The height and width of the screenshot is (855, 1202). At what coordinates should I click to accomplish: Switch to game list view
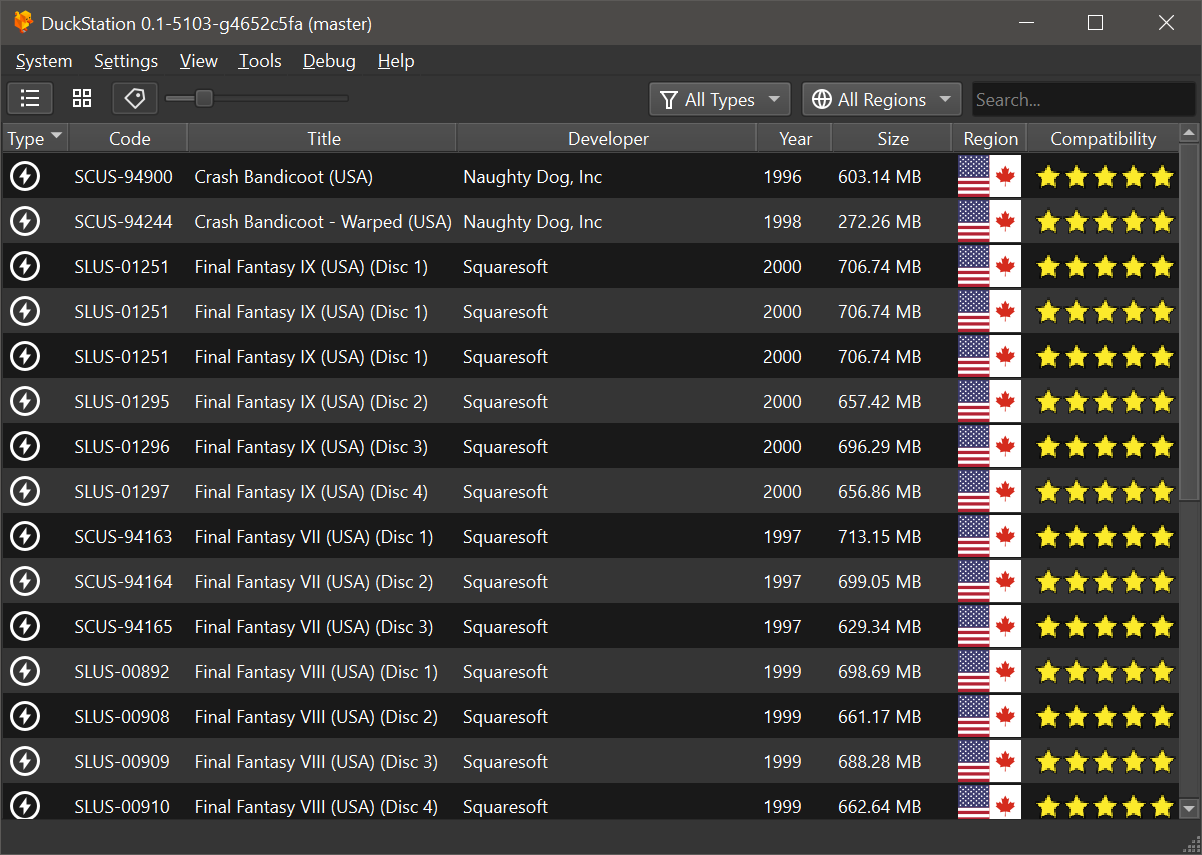(30, 98)
